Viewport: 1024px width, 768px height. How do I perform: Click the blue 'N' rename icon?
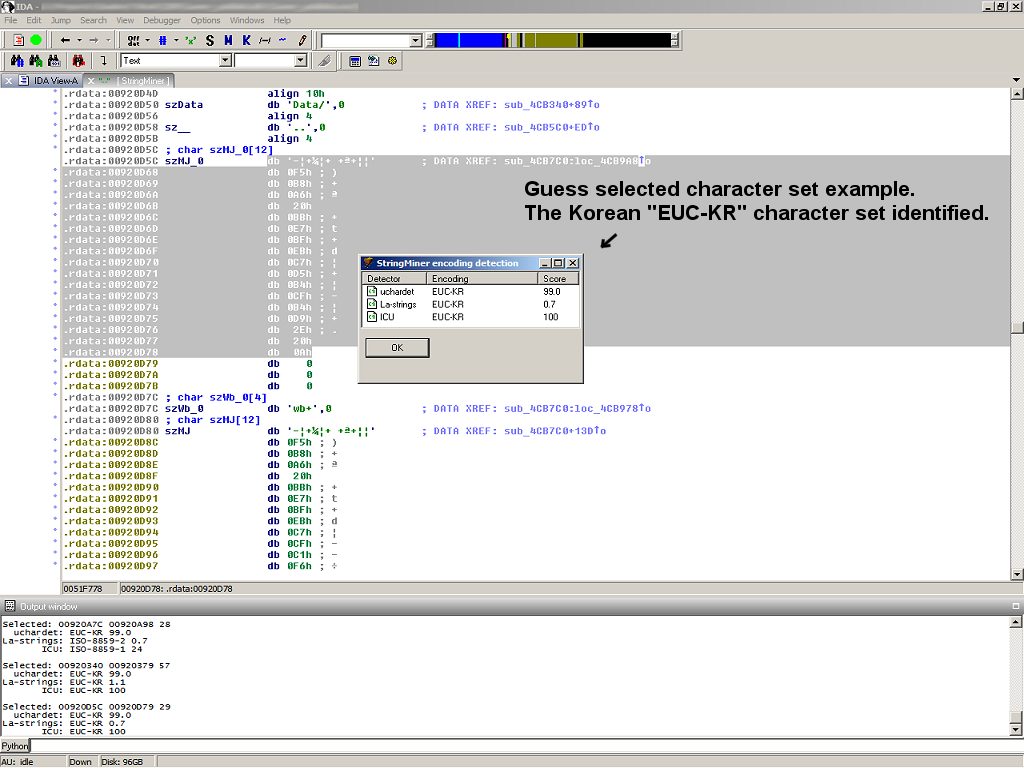click(x=228, y=40)
